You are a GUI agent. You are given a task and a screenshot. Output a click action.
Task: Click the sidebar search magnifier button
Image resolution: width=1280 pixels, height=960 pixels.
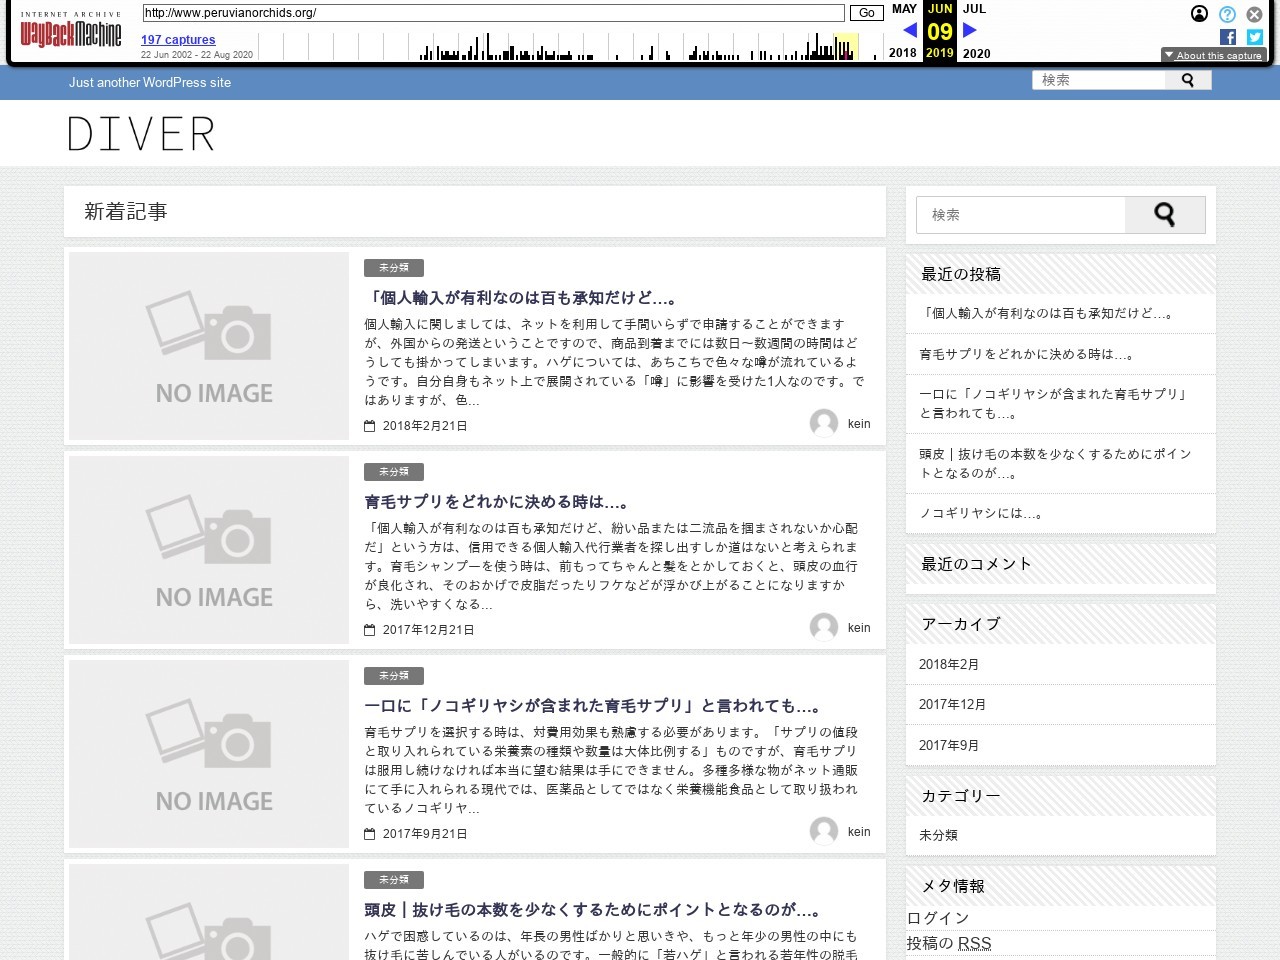click(x=1164, y=215)
